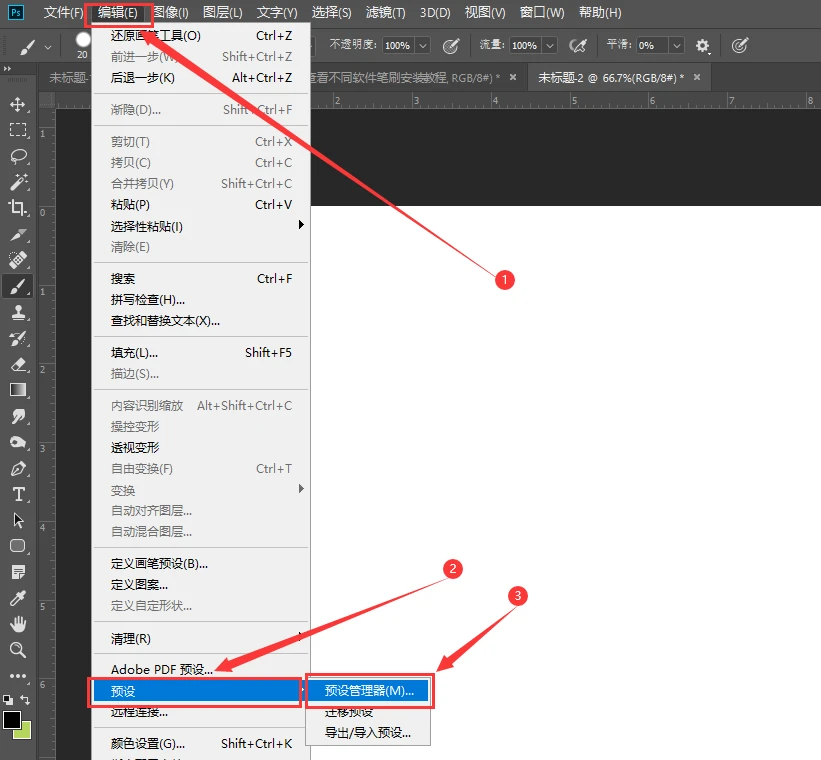Image resolution: width=821 pixels, height=760 pixels.
Task: Swap foreground and background colors
Action: coord(25,701)
